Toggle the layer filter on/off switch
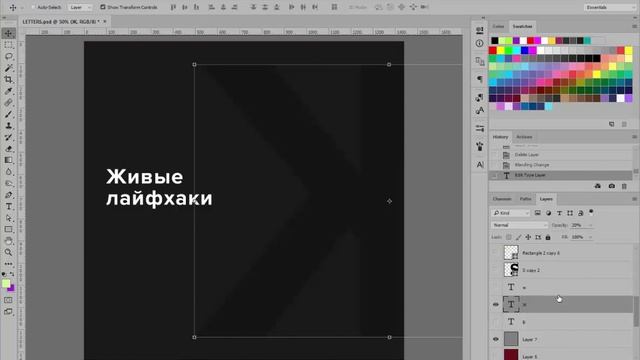The width and height of the screenshot is (640, 360). point(591,212)
